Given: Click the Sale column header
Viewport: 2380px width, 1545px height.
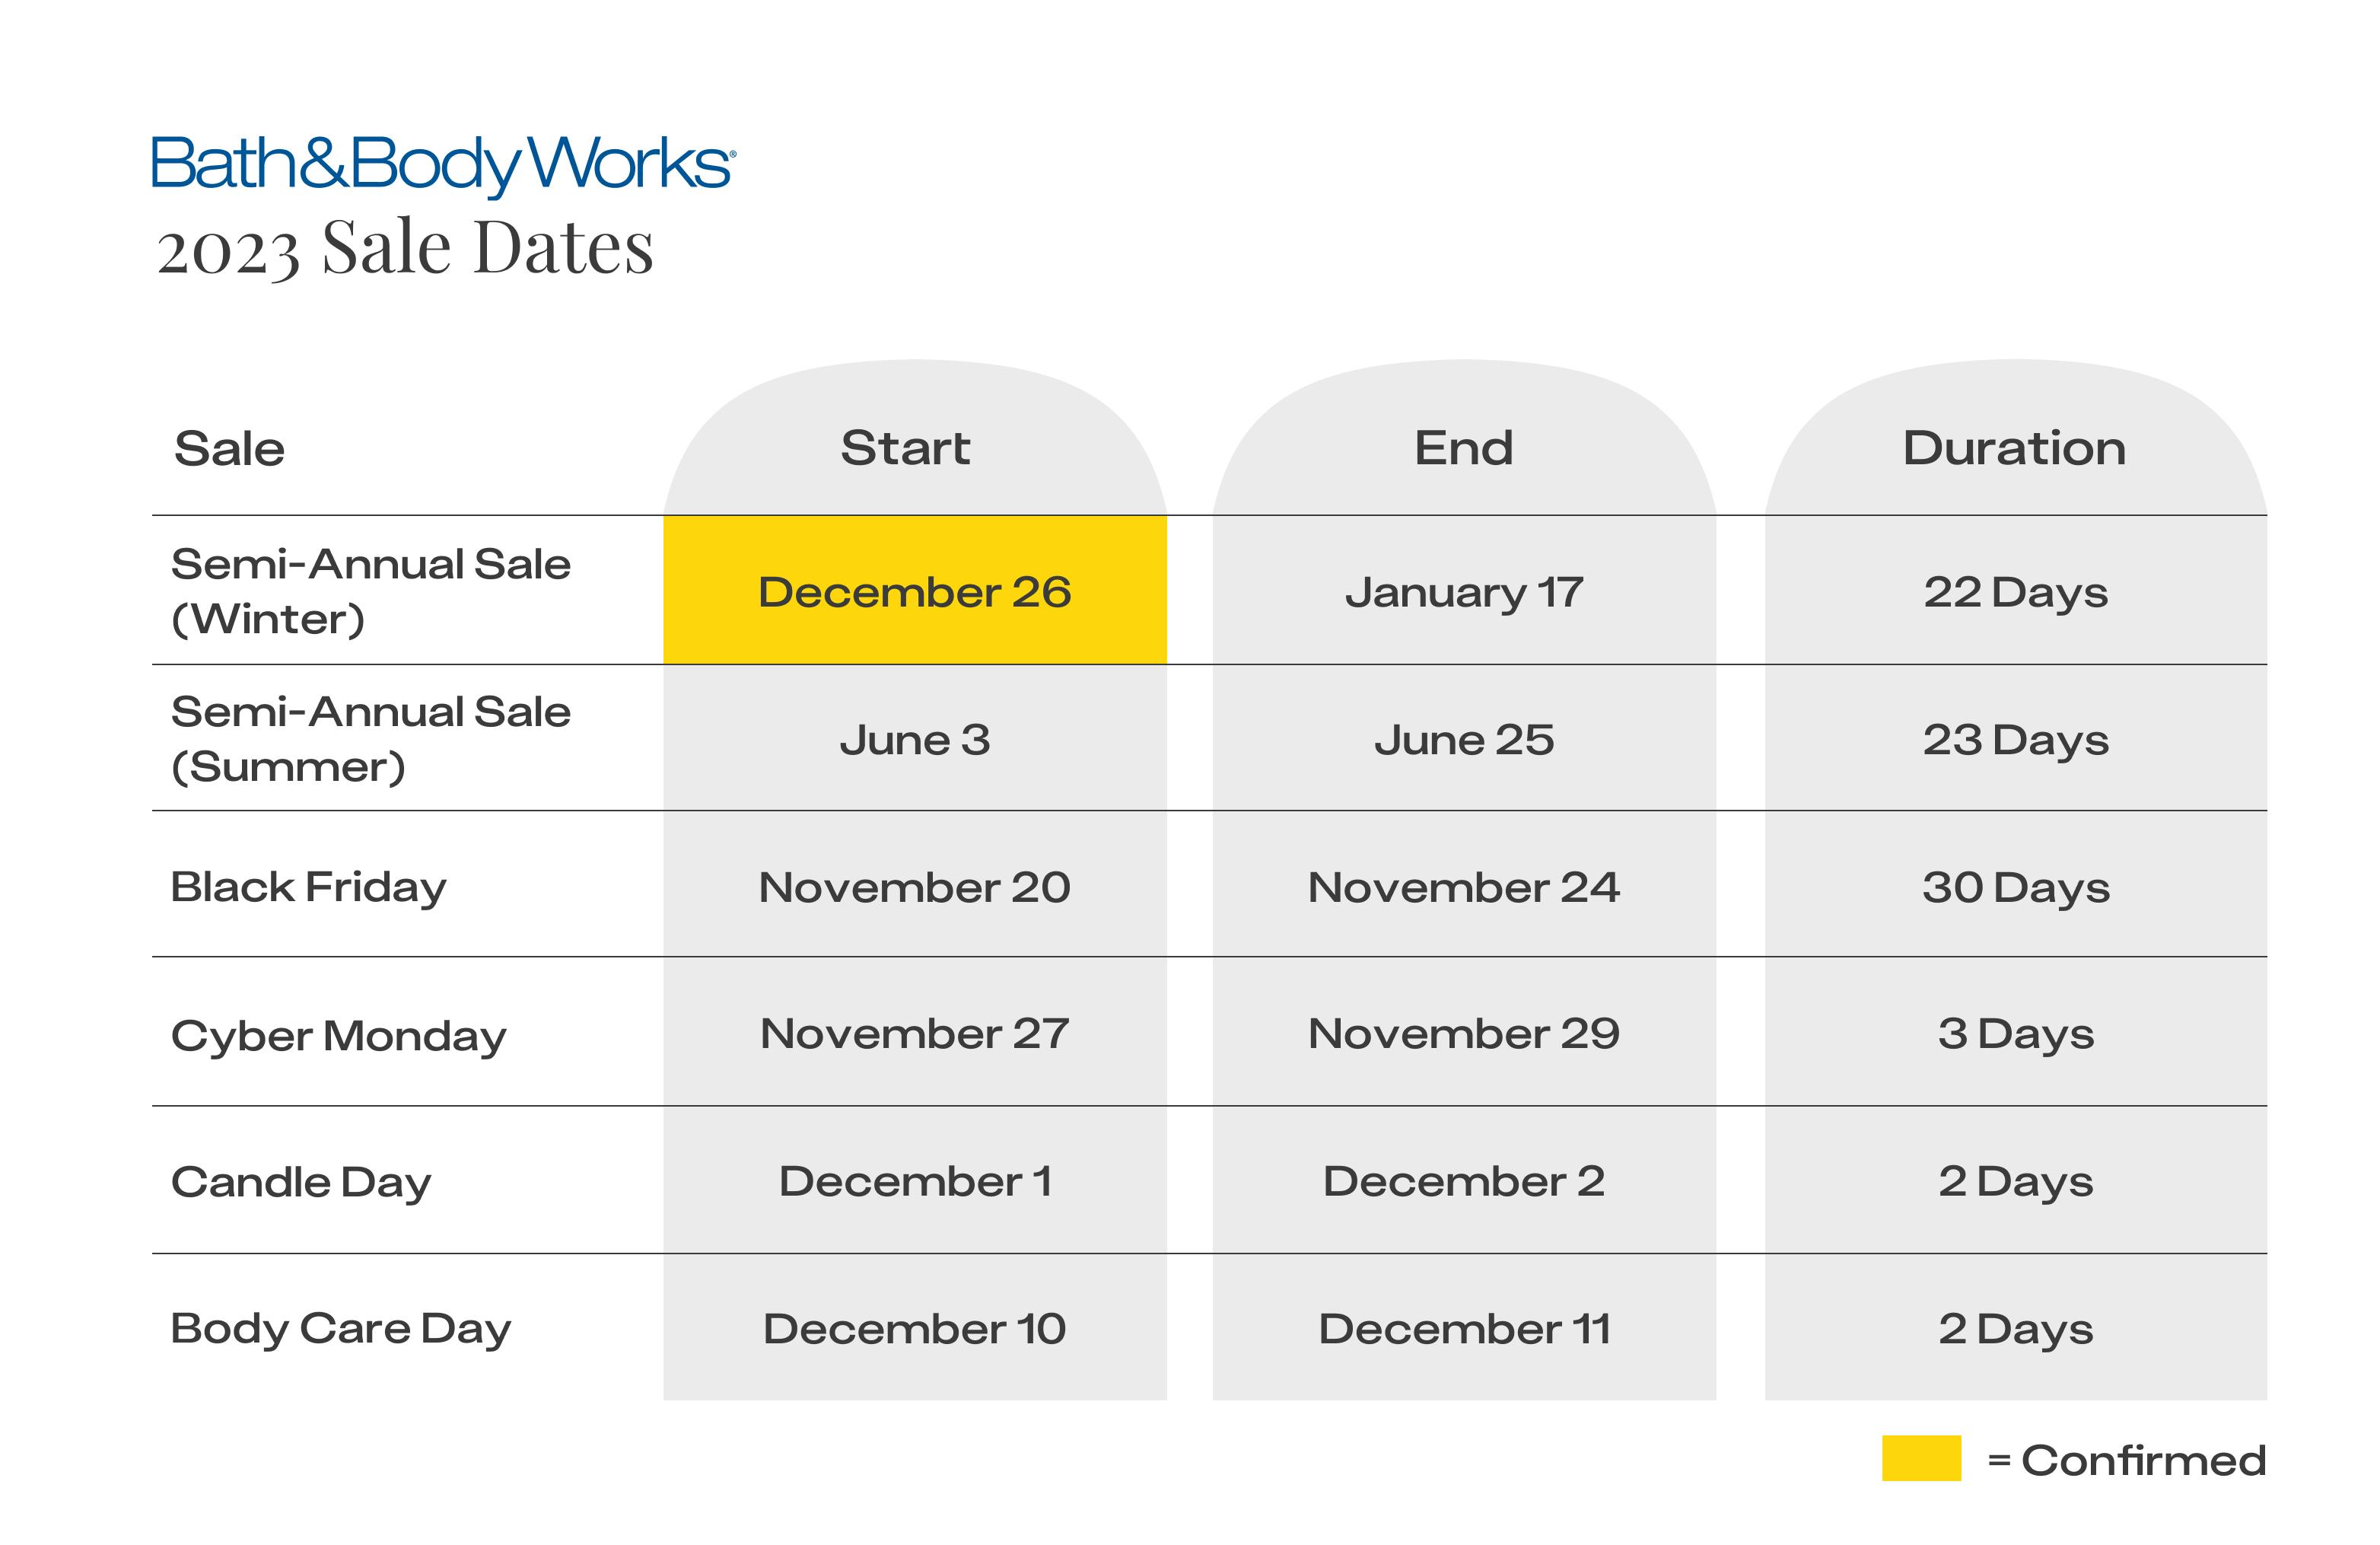Looking at the screenshot, I should point(229,449).
